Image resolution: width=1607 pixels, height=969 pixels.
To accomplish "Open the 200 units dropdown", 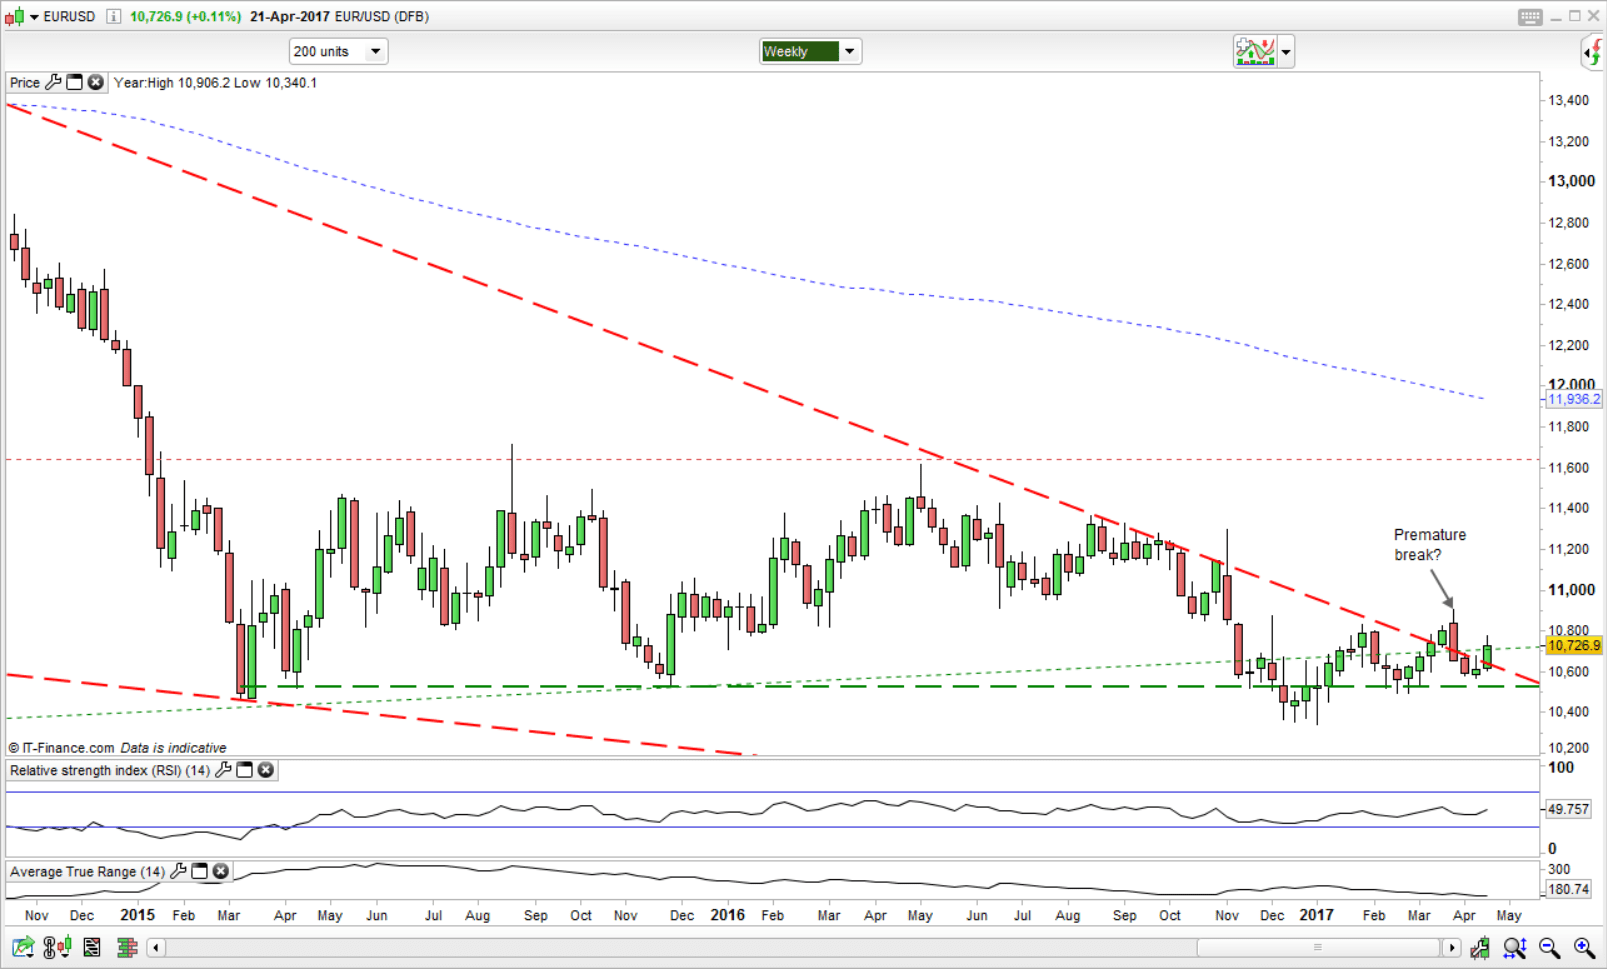I will [x=375, y=51].
